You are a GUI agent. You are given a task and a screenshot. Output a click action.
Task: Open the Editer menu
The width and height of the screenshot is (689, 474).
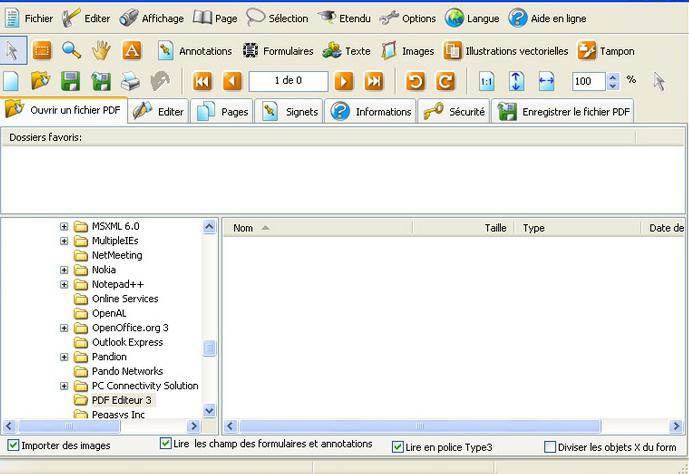[86, 18]
